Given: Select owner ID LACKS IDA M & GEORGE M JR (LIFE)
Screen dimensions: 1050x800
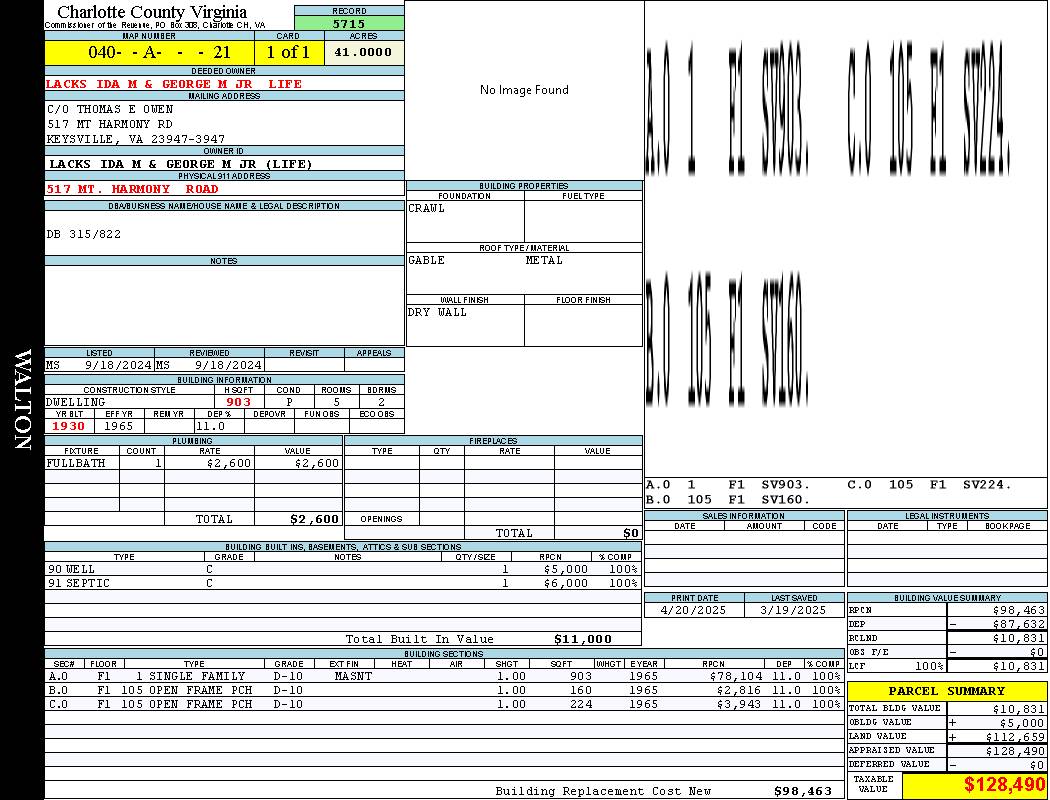Looking at the screenshot, I should point(181,164).
